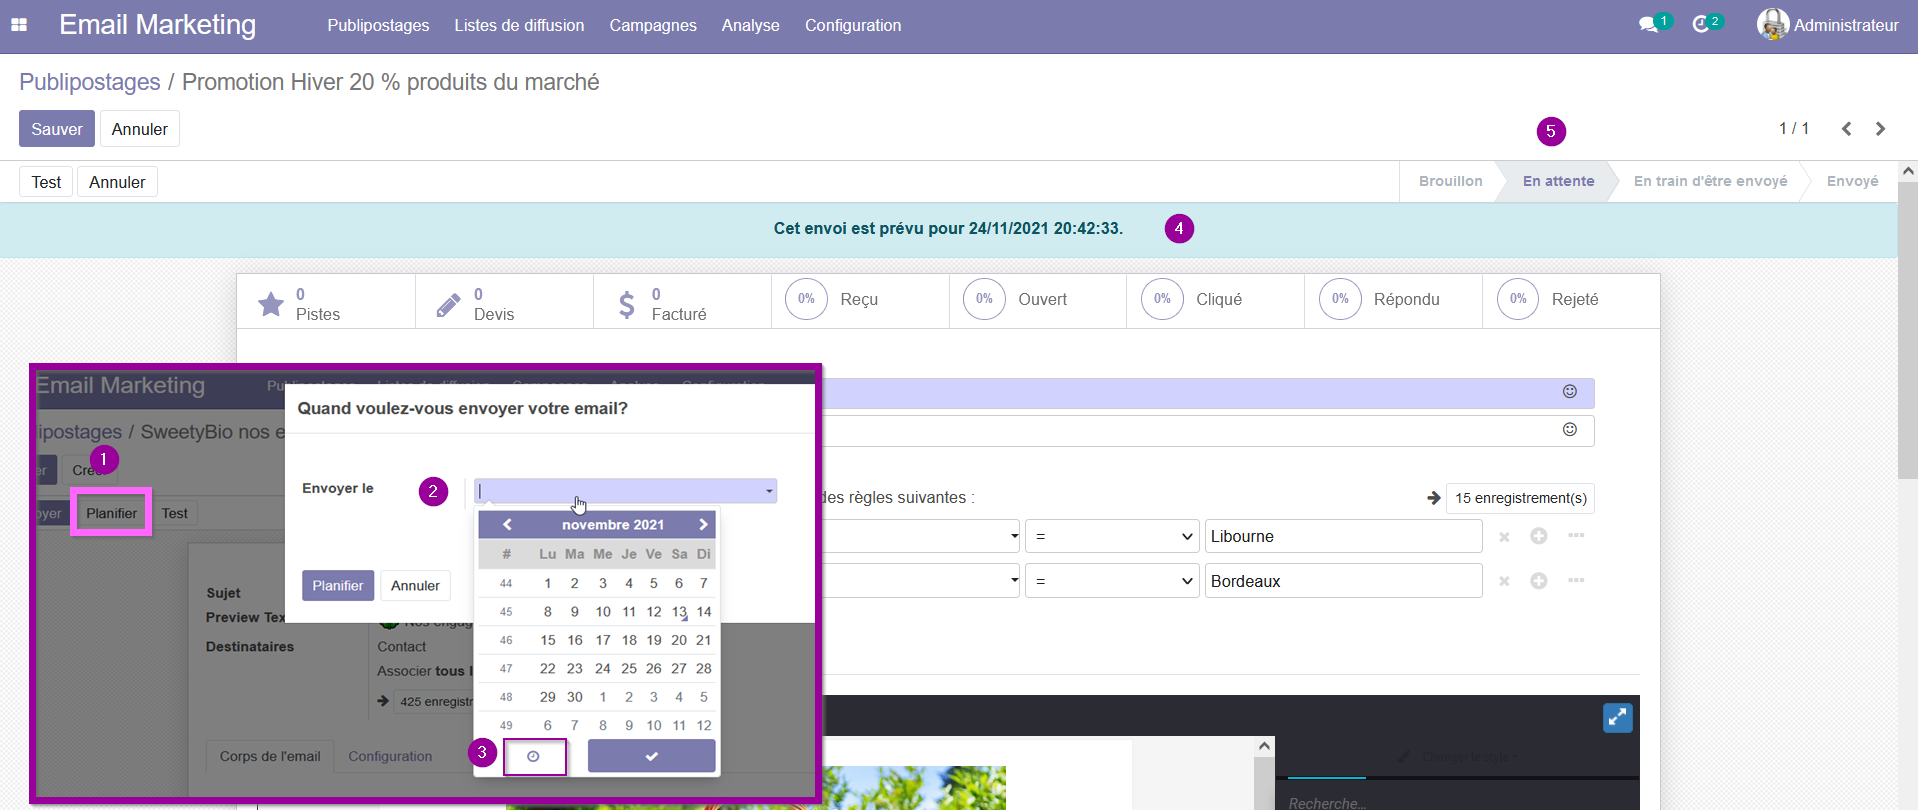
Task: Open the conversations chat icon
Action: coord(1649,24)
